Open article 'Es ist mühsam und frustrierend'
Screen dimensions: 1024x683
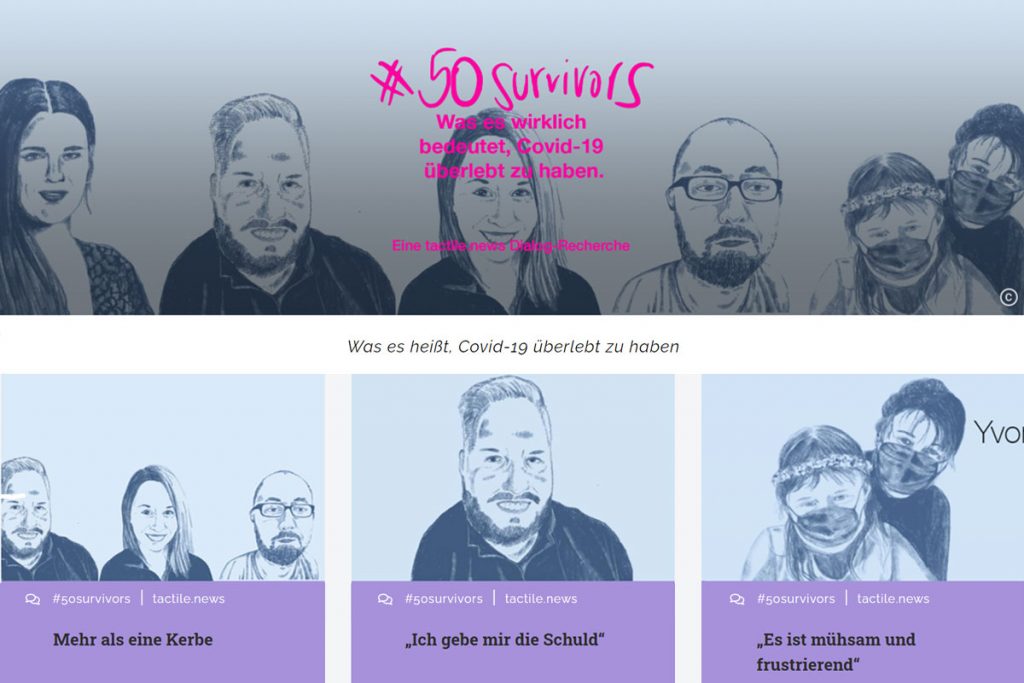click(x=836, y=652)
